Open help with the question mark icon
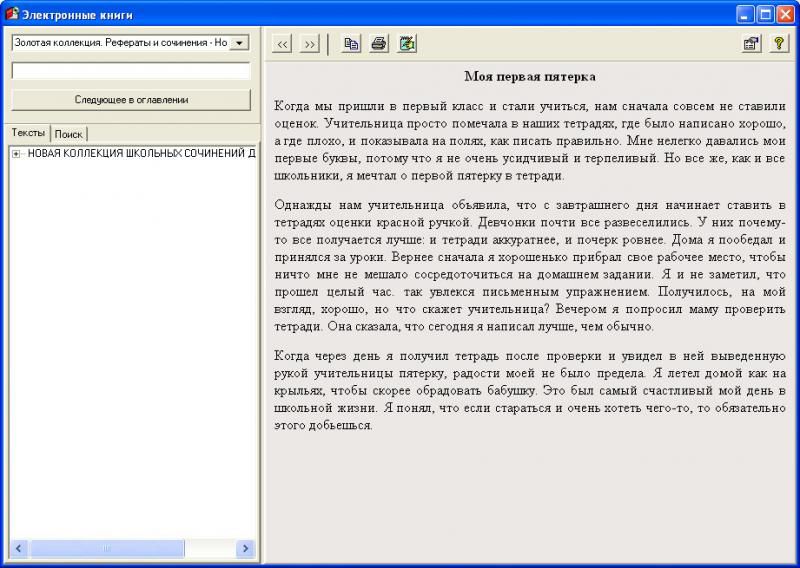 (x=778, y=44)
